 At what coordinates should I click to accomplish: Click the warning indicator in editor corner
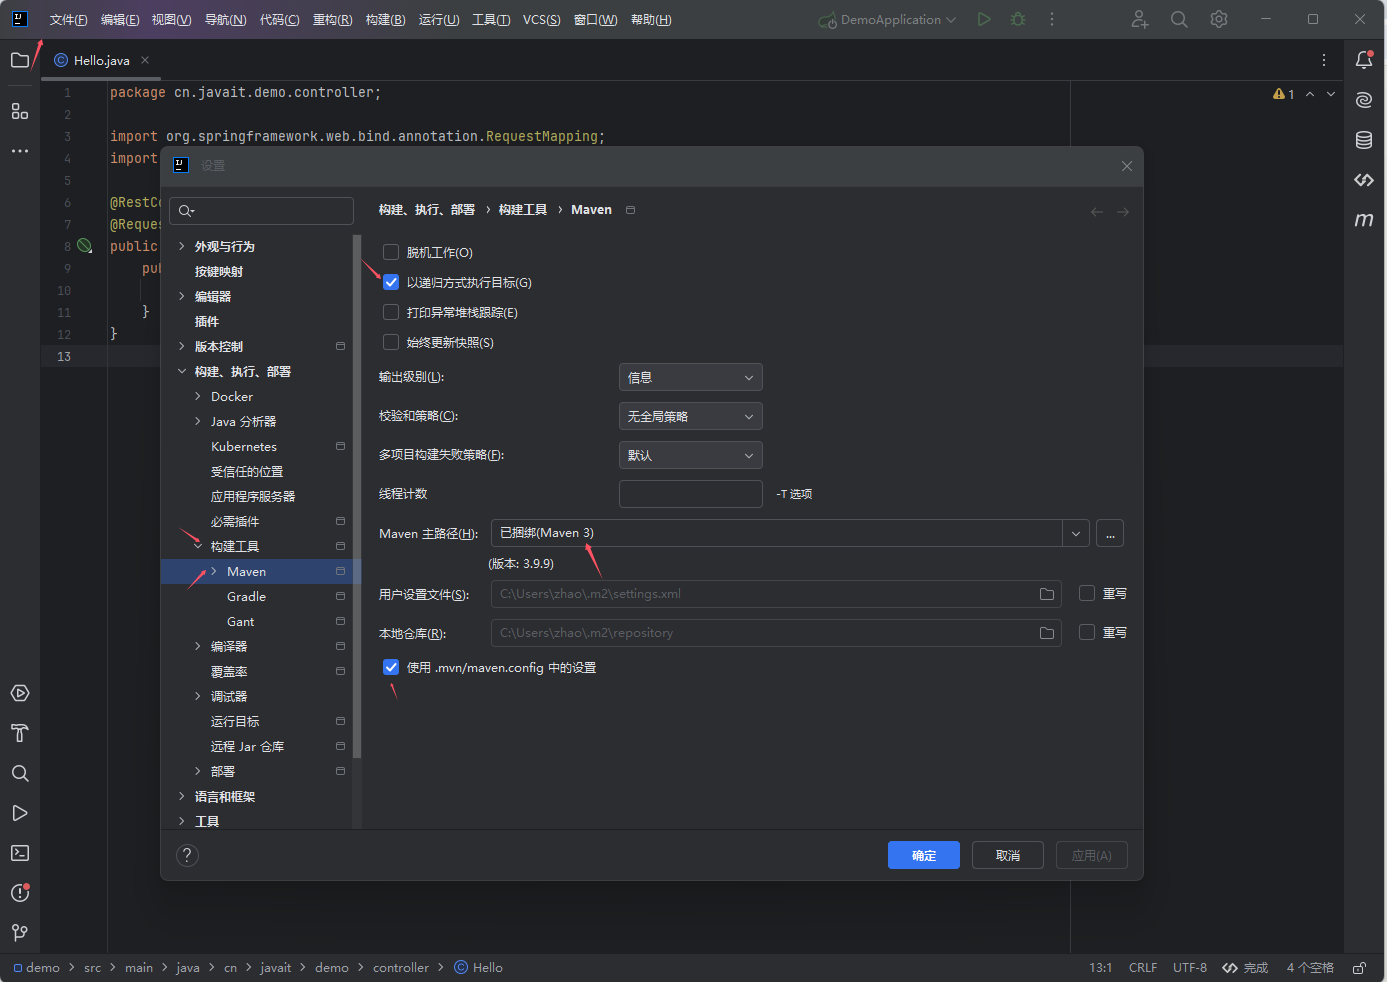pyautogui.click(x=1284, y=94)
